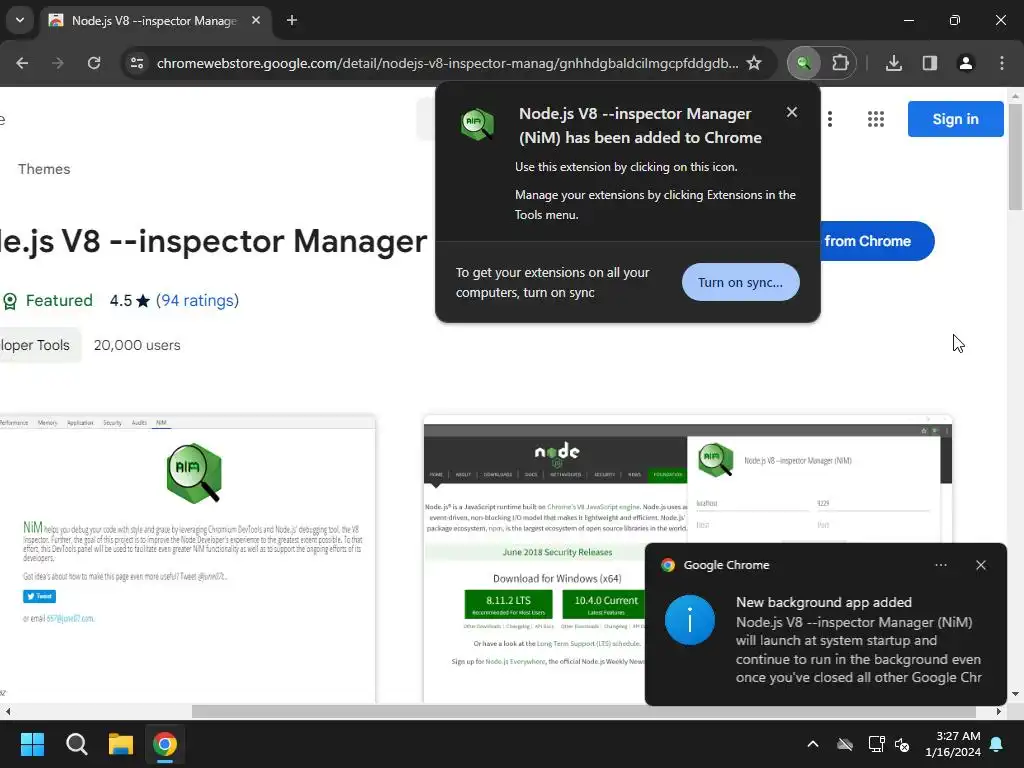Click the horizontal page scrollbar
The height and width of the screenshot is (768, 1024).
(584, 711)
